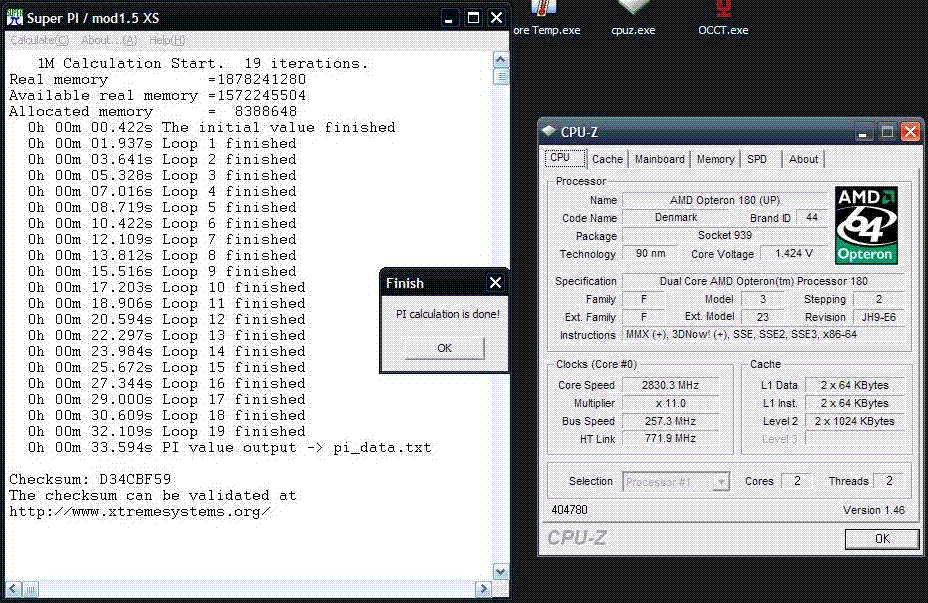Click the Cores count field

tap(797, 481)
